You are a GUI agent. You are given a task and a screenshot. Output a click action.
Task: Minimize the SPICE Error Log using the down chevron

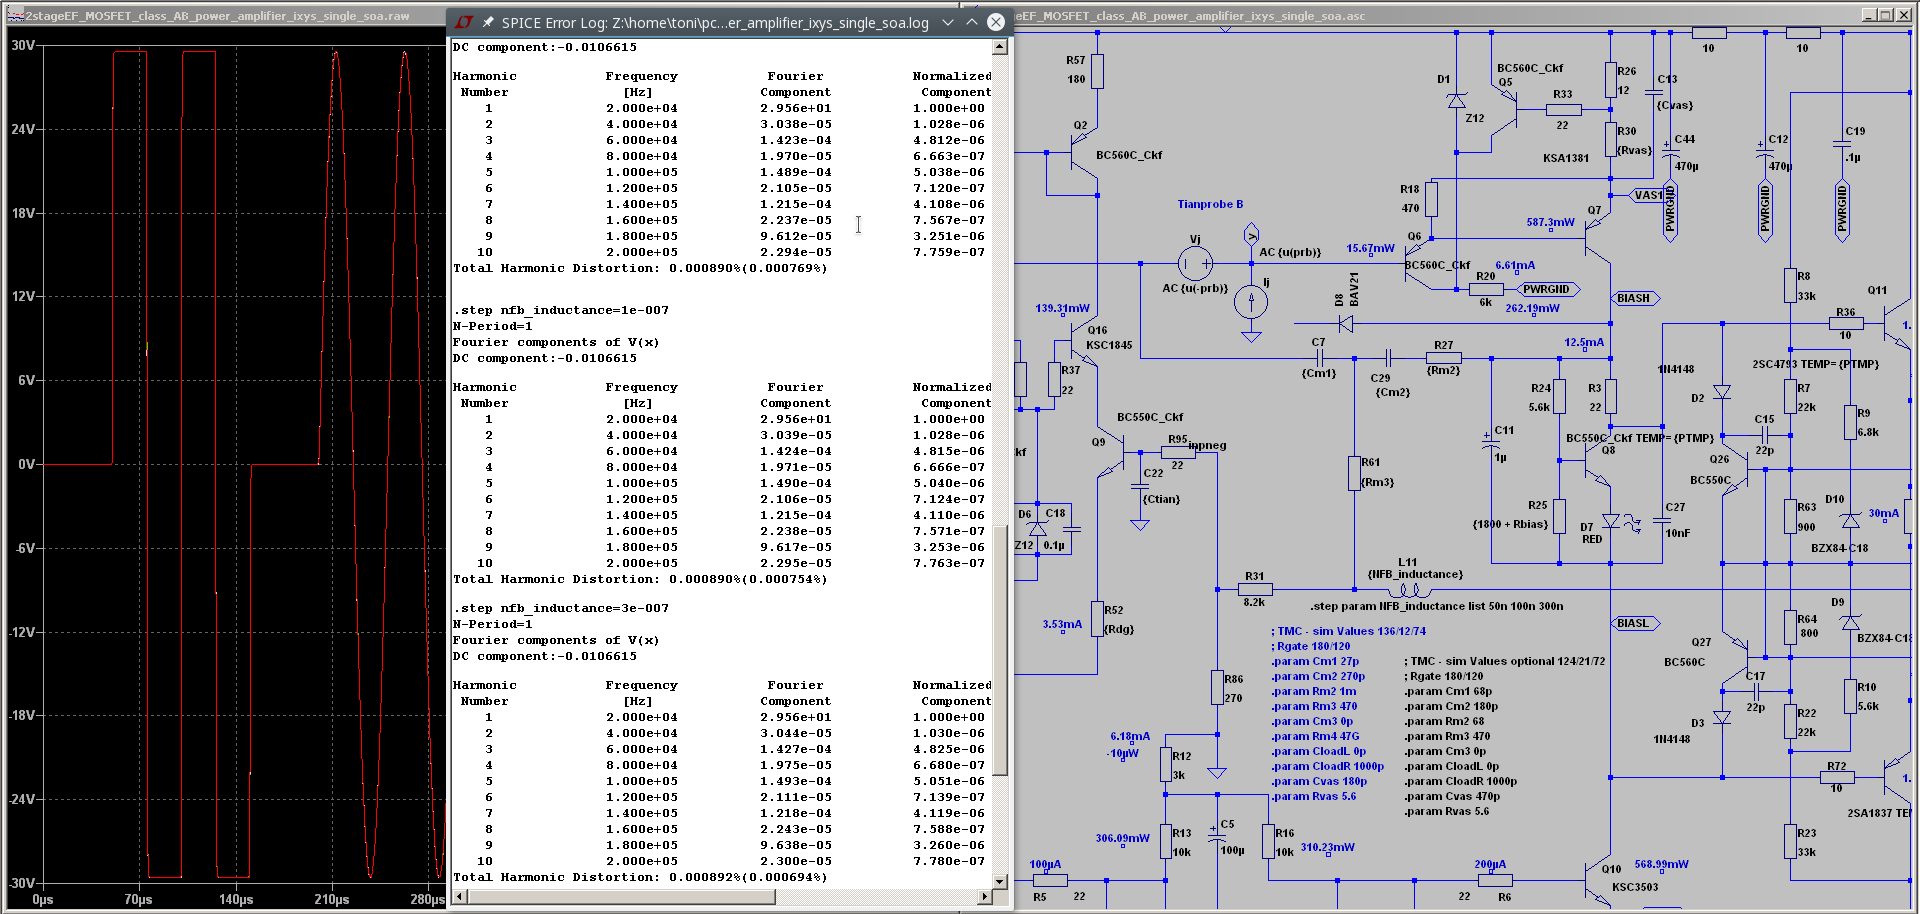948,22
